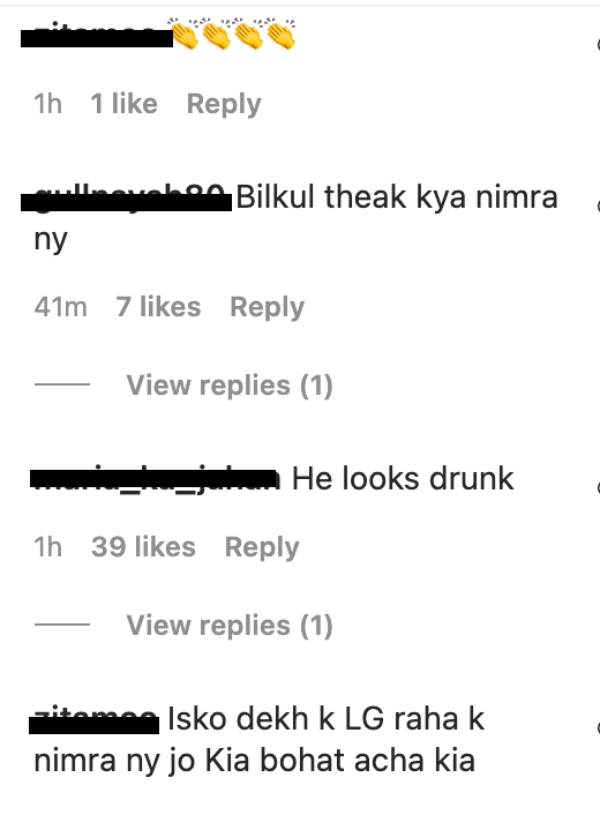Show who gave 39 likes
The height and width of the screenshot is (815, 600).
(144, 547)
